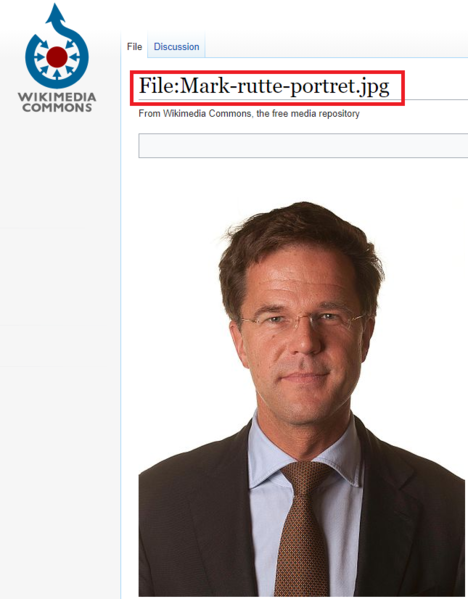Click the WIKIMEDIA COMMONS wordmark text

pos(57,102)
